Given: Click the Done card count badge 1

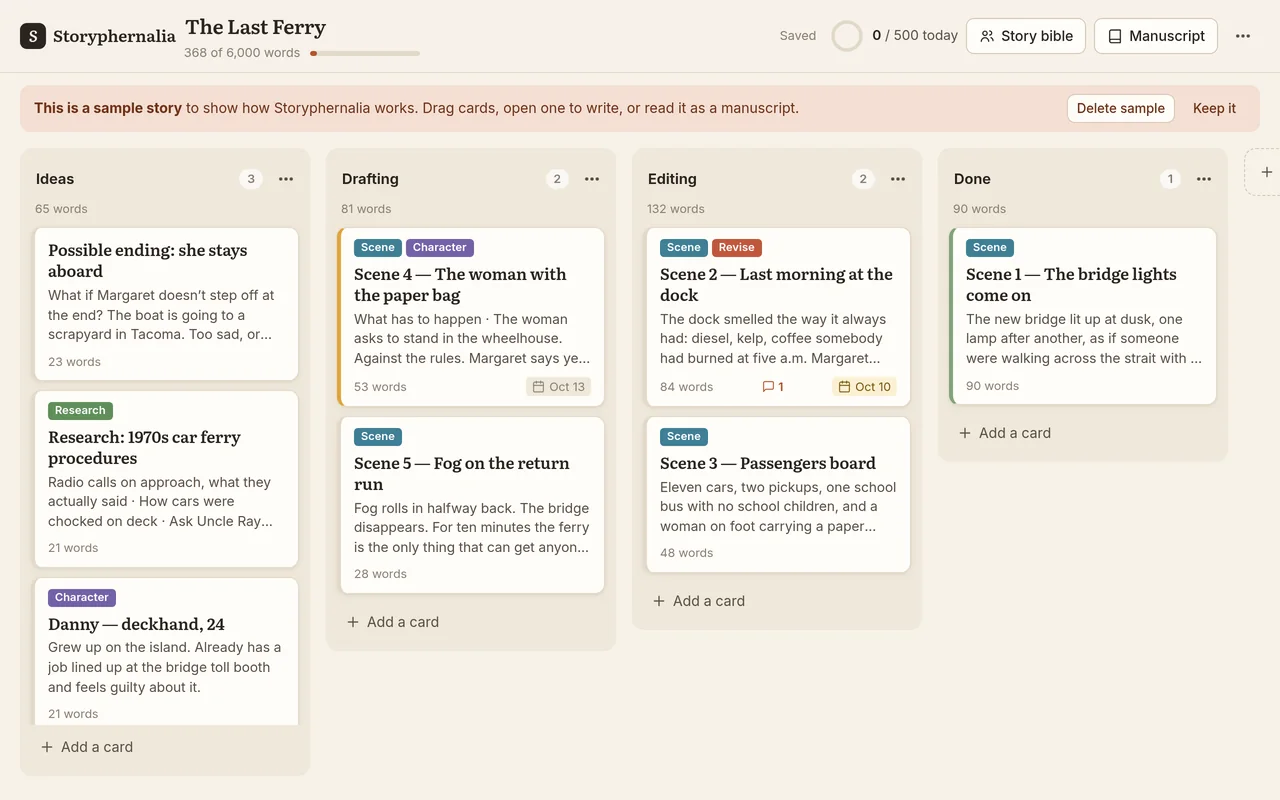Looking at the screenshot, I should click(x=1169, y=179).
